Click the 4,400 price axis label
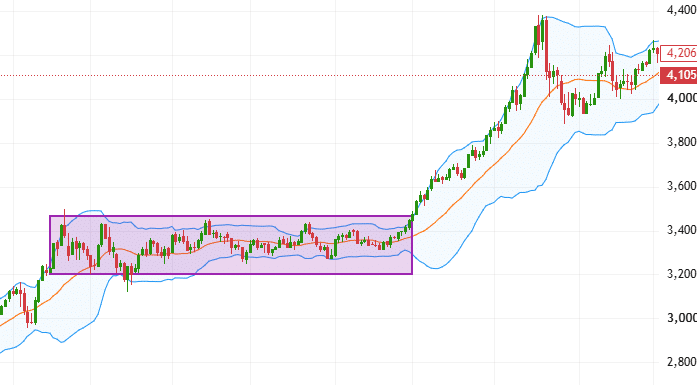This screenshot has width=697, height=385. tap(681, 10)
